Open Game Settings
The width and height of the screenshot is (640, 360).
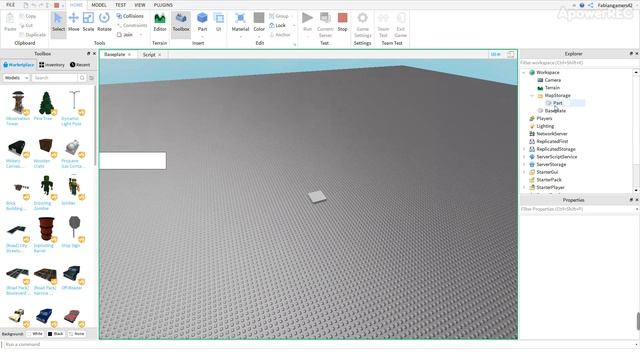[362, 24]
